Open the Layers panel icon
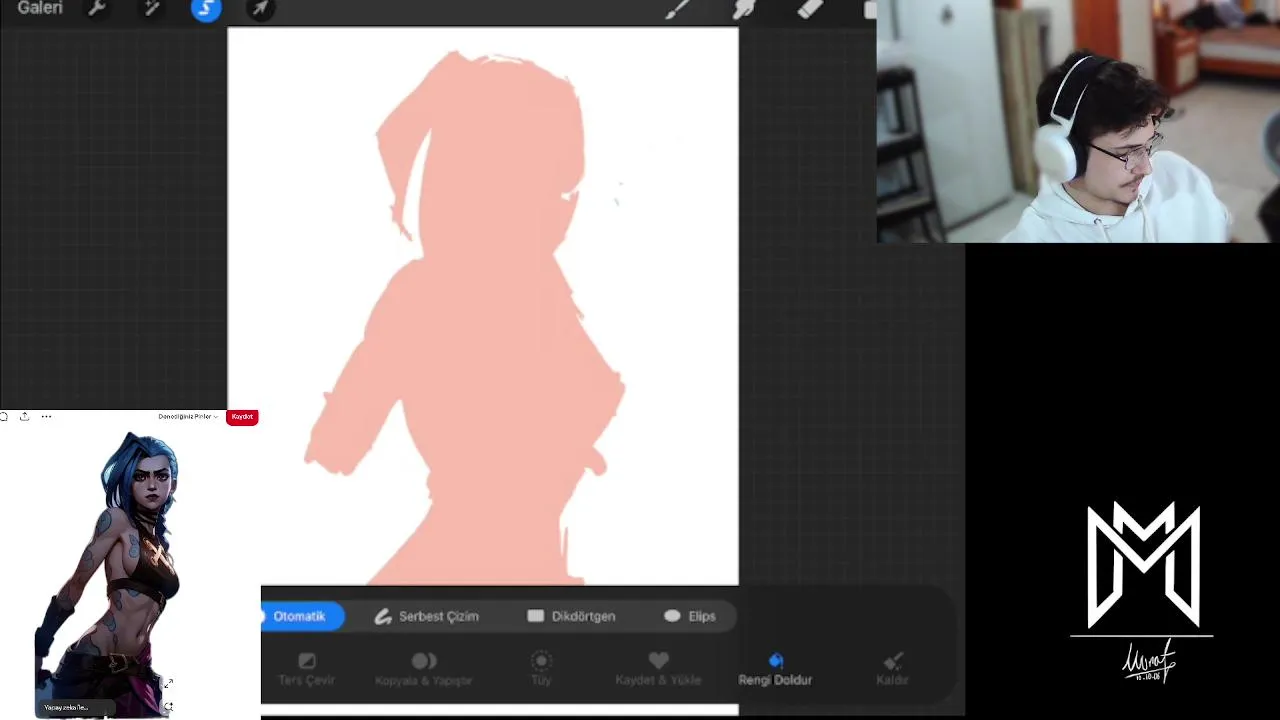 (x=869, y=9)
